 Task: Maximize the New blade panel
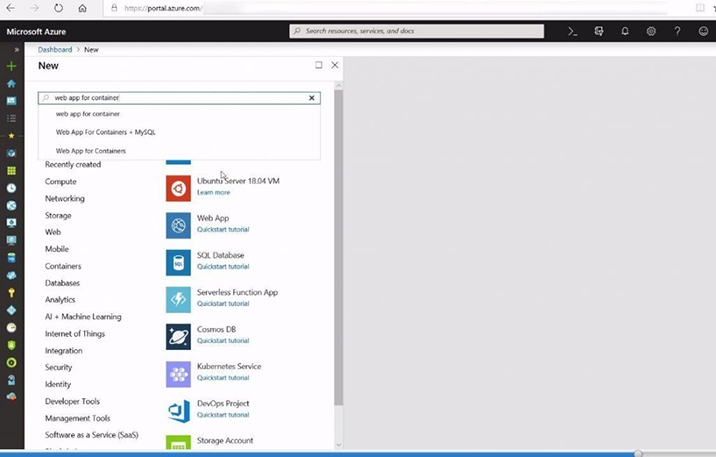(318, 65)
